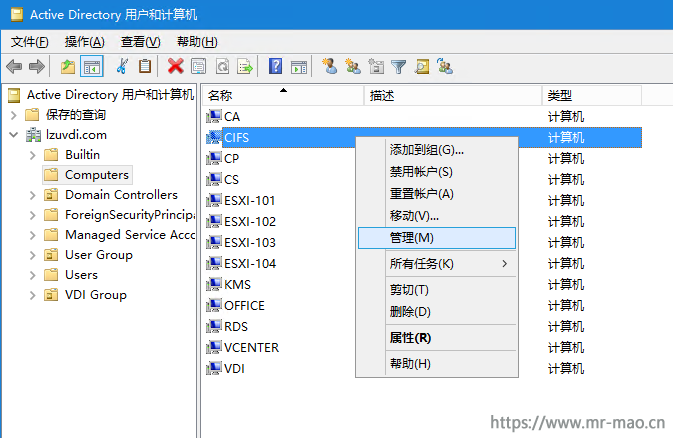Image resolution: width=673 pixels, height=438 pixels.
Task: Click the Active Directory root node icon
Action: (14, 95)
